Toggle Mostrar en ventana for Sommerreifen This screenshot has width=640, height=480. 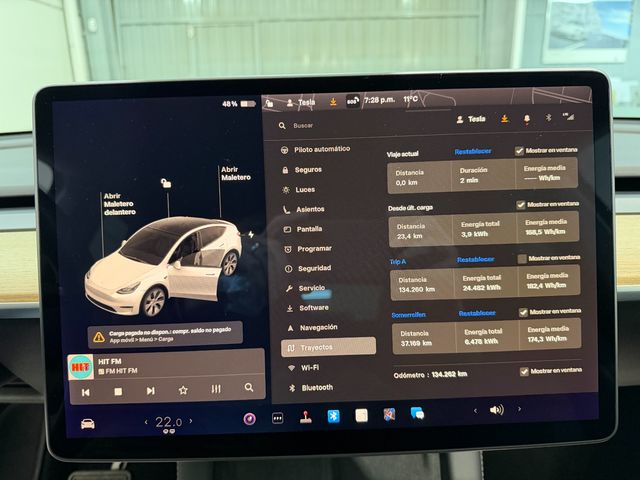tap(523, 312)
